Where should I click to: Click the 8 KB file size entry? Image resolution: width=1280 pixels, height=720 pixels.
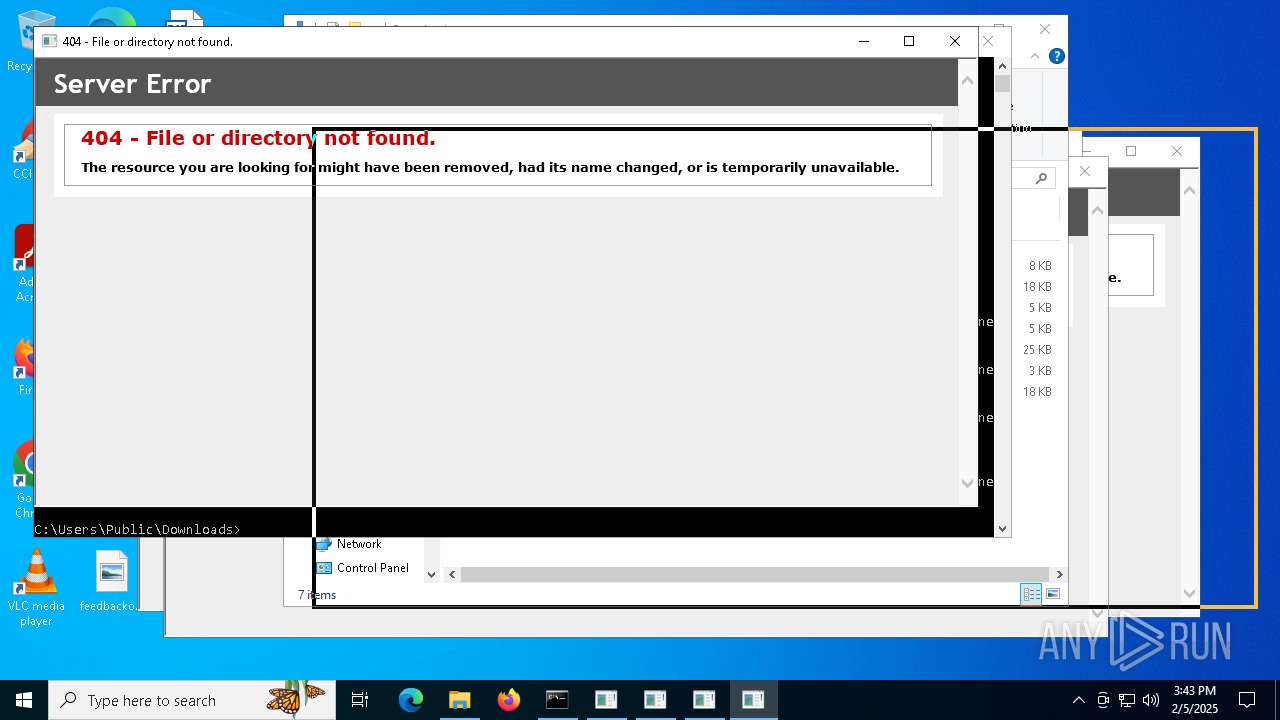coord(1040,266)
